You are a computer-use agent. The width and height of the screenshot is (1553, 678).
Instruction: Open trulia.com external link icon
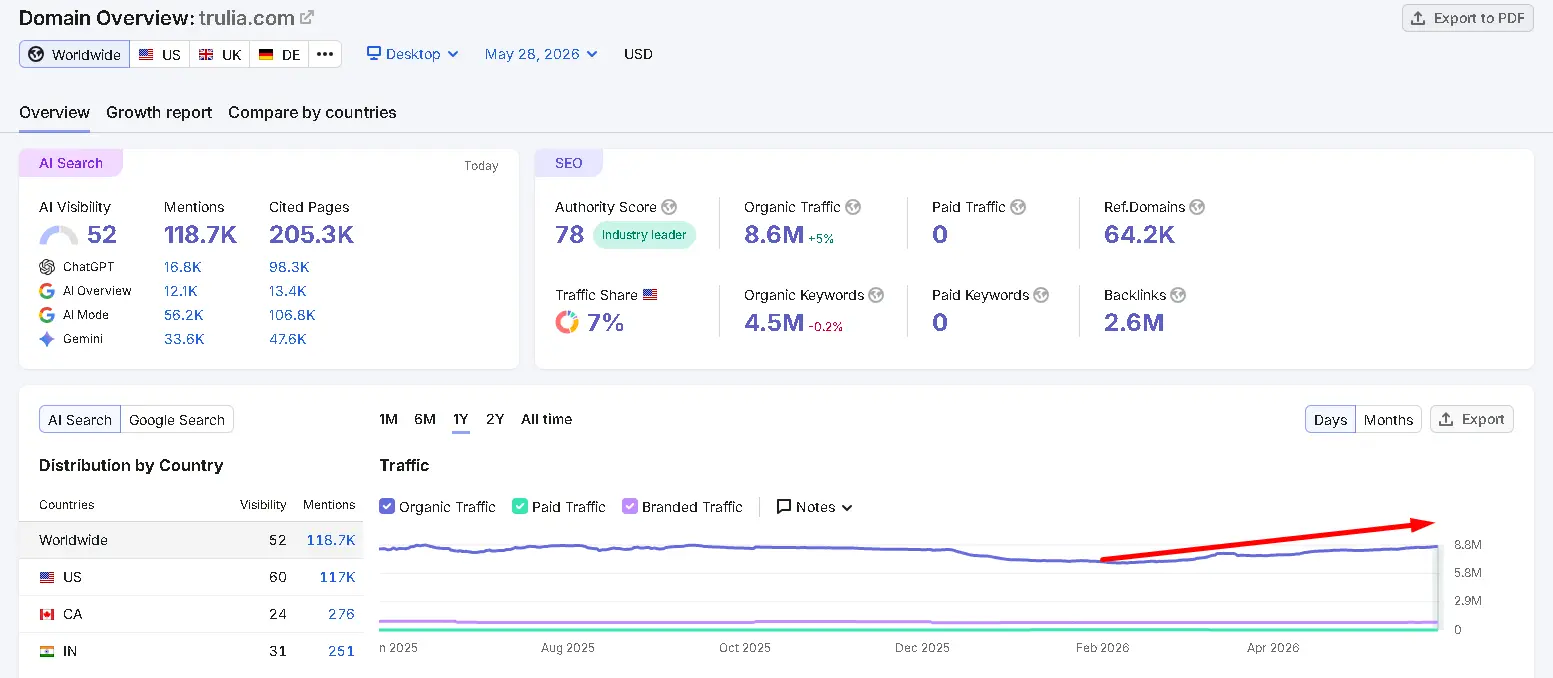(x=307, y=17)
